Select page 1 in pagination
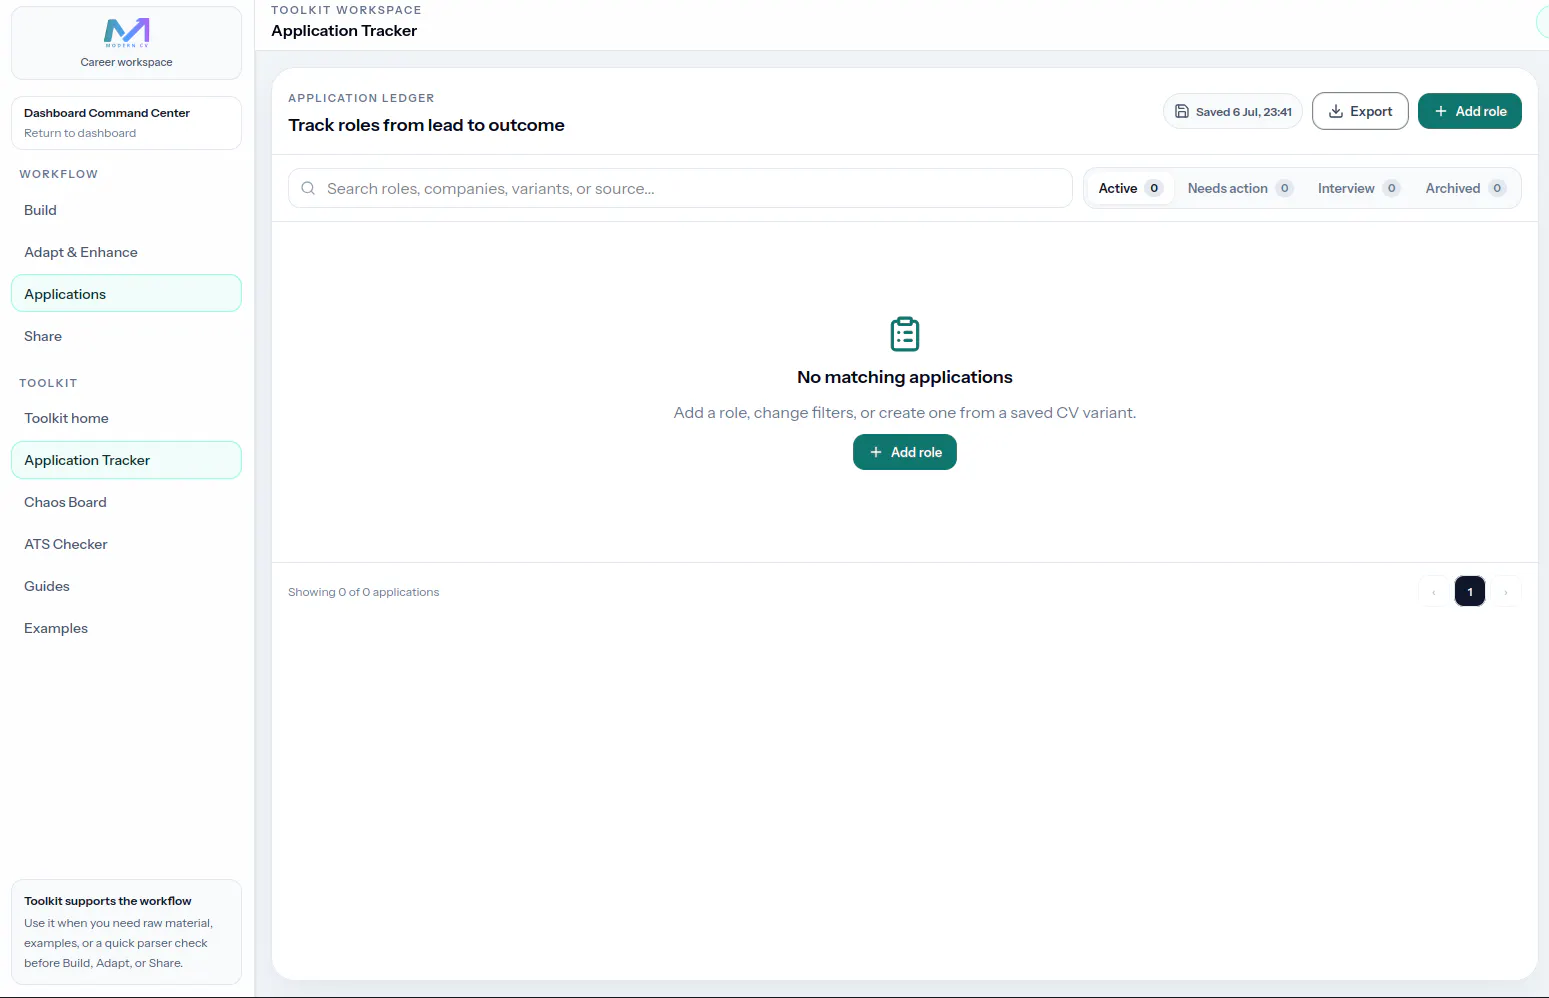 pyautogui.click(x=1470, y=592)
